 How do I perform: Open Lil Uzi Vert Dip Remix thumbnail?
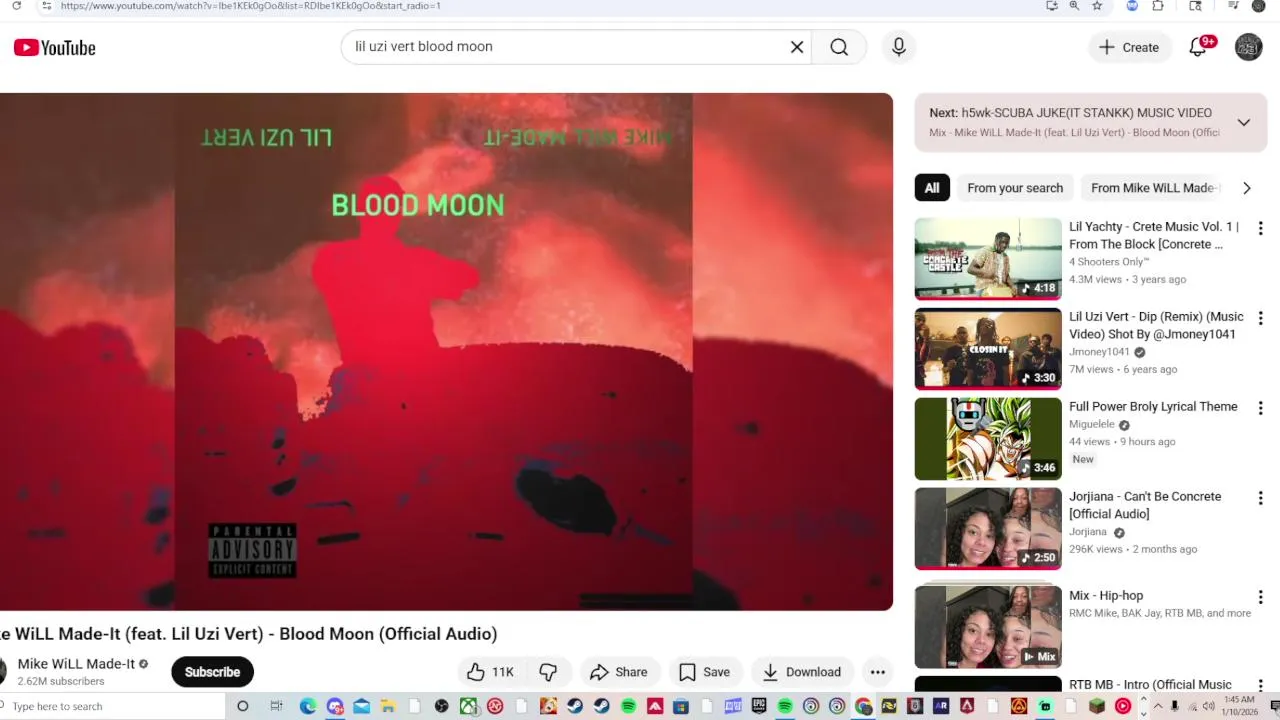pyautogui.click(x=988, y=349)
